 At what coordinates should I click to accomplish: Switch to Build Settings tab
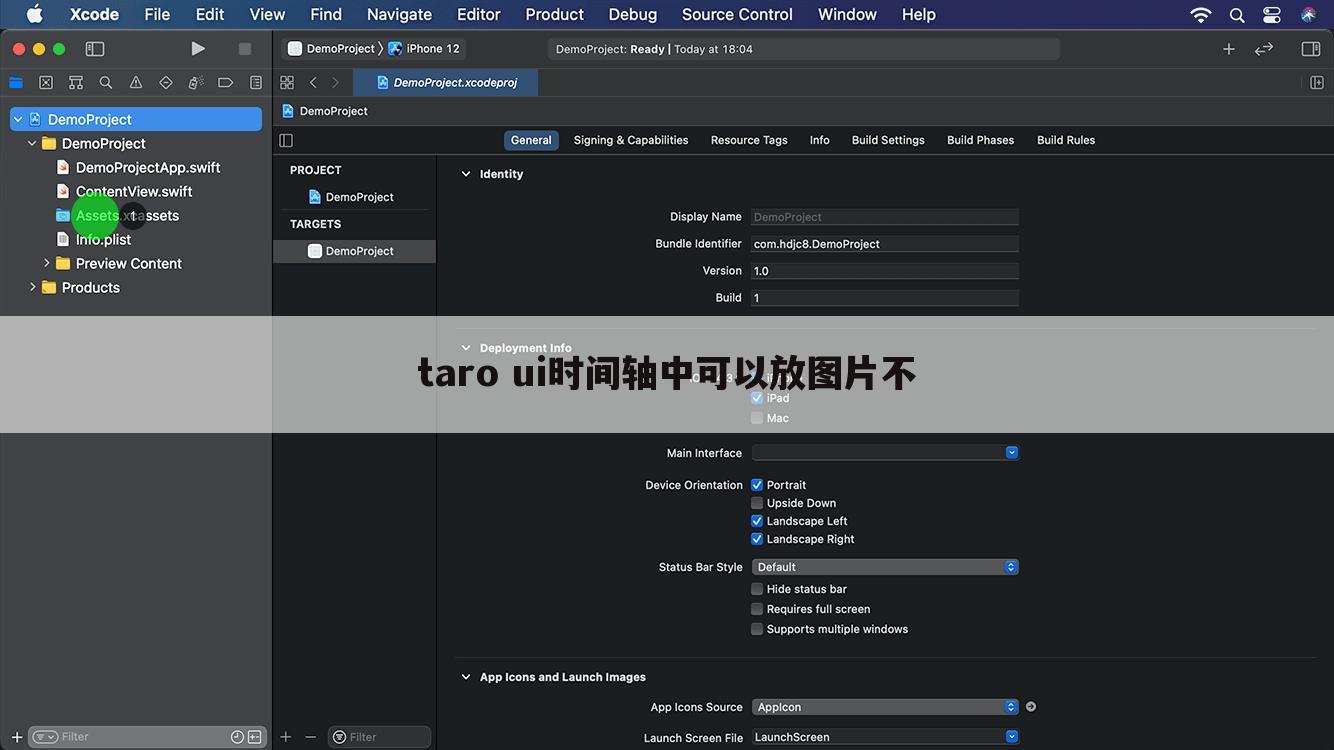point(888,140)
